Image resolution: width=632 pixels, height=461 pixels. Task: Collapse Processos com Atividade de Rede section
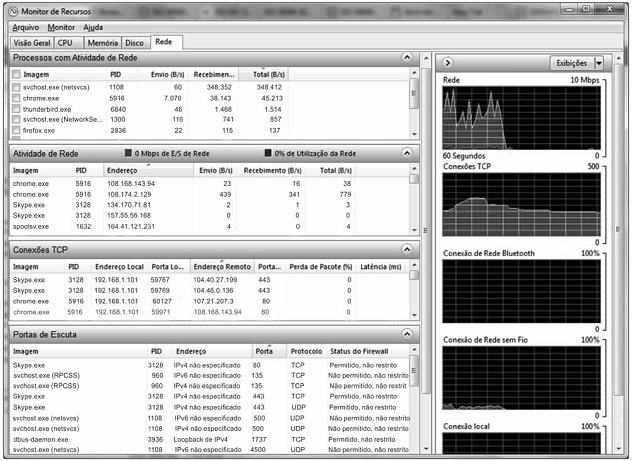pos(406,59)
